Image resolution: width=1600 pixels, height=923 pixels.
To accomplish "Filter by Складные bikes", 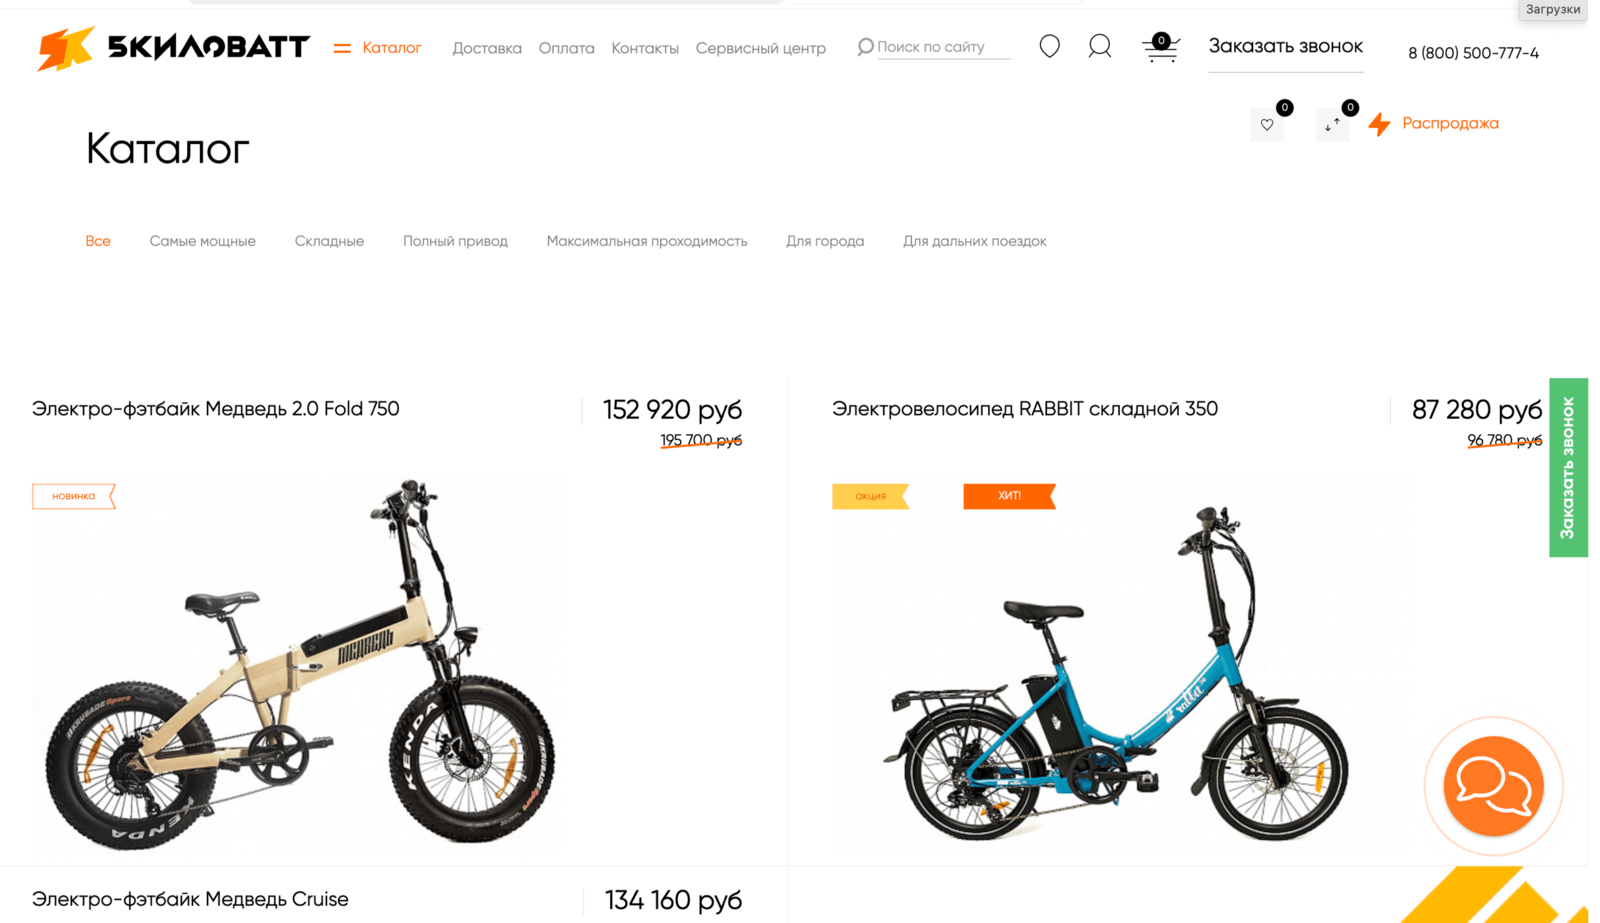I will click(x=329, y=241).
